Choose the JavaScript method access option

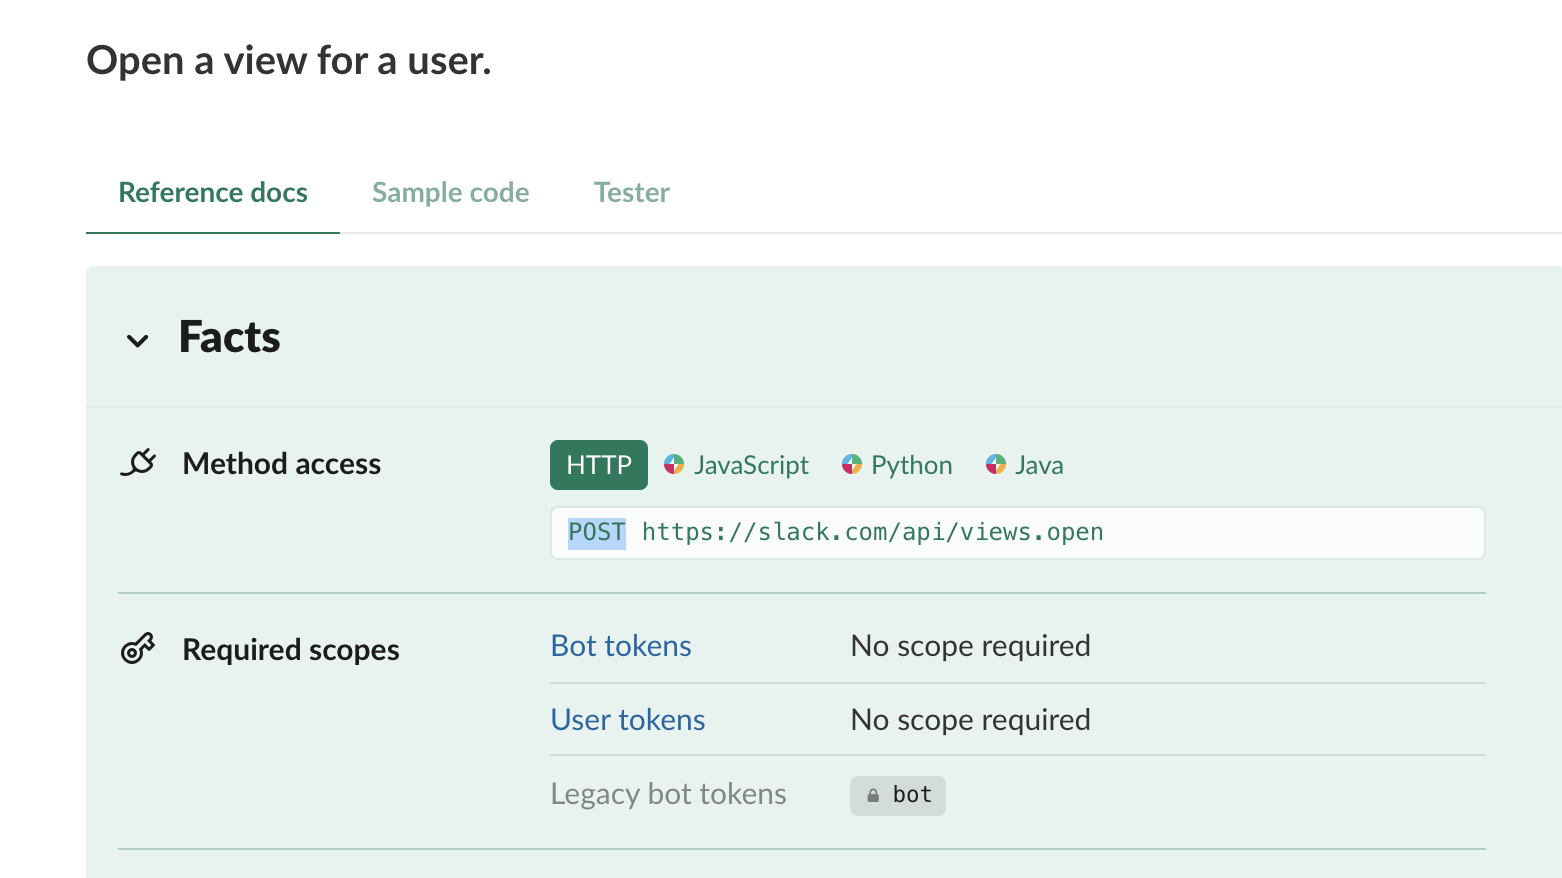pos(751,465)
